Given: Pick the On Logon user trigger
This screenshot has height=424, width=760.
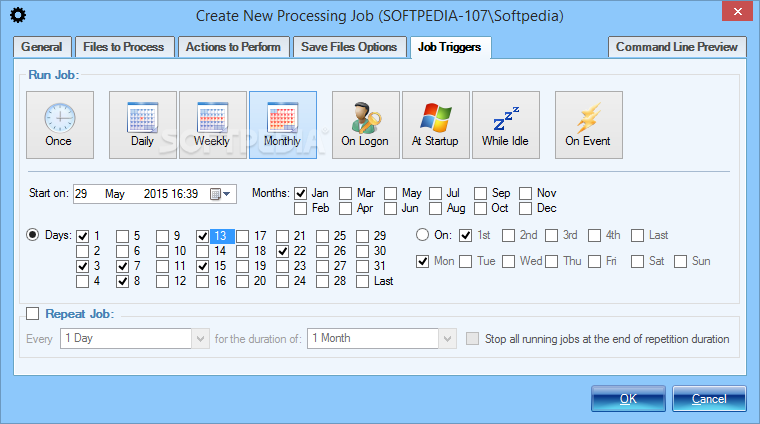Looking at the screenshot, I should [x=365, y=125].
